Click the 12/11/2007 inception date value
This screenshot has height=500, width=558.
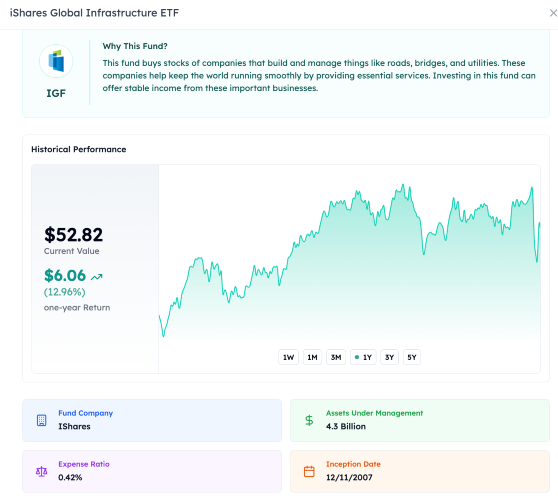pyautogui.click(x=349, y=478)
